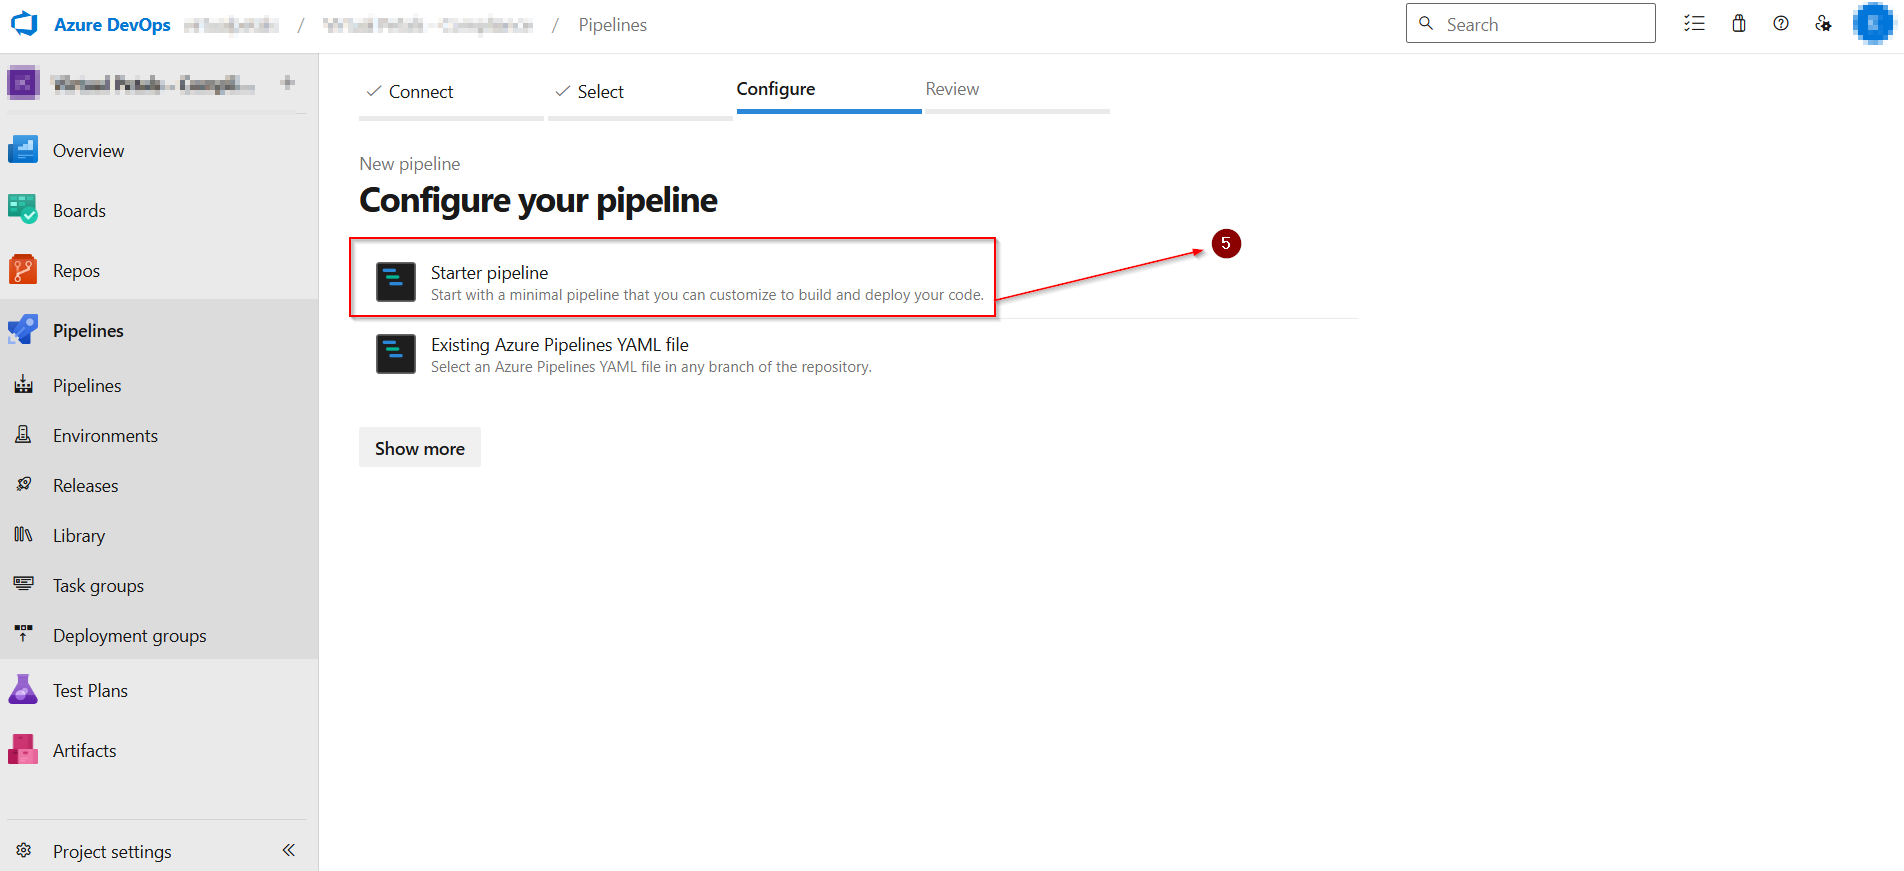Open Environments in the sidebar
This screenshot has height=871, width=1904.
point(159,436)
